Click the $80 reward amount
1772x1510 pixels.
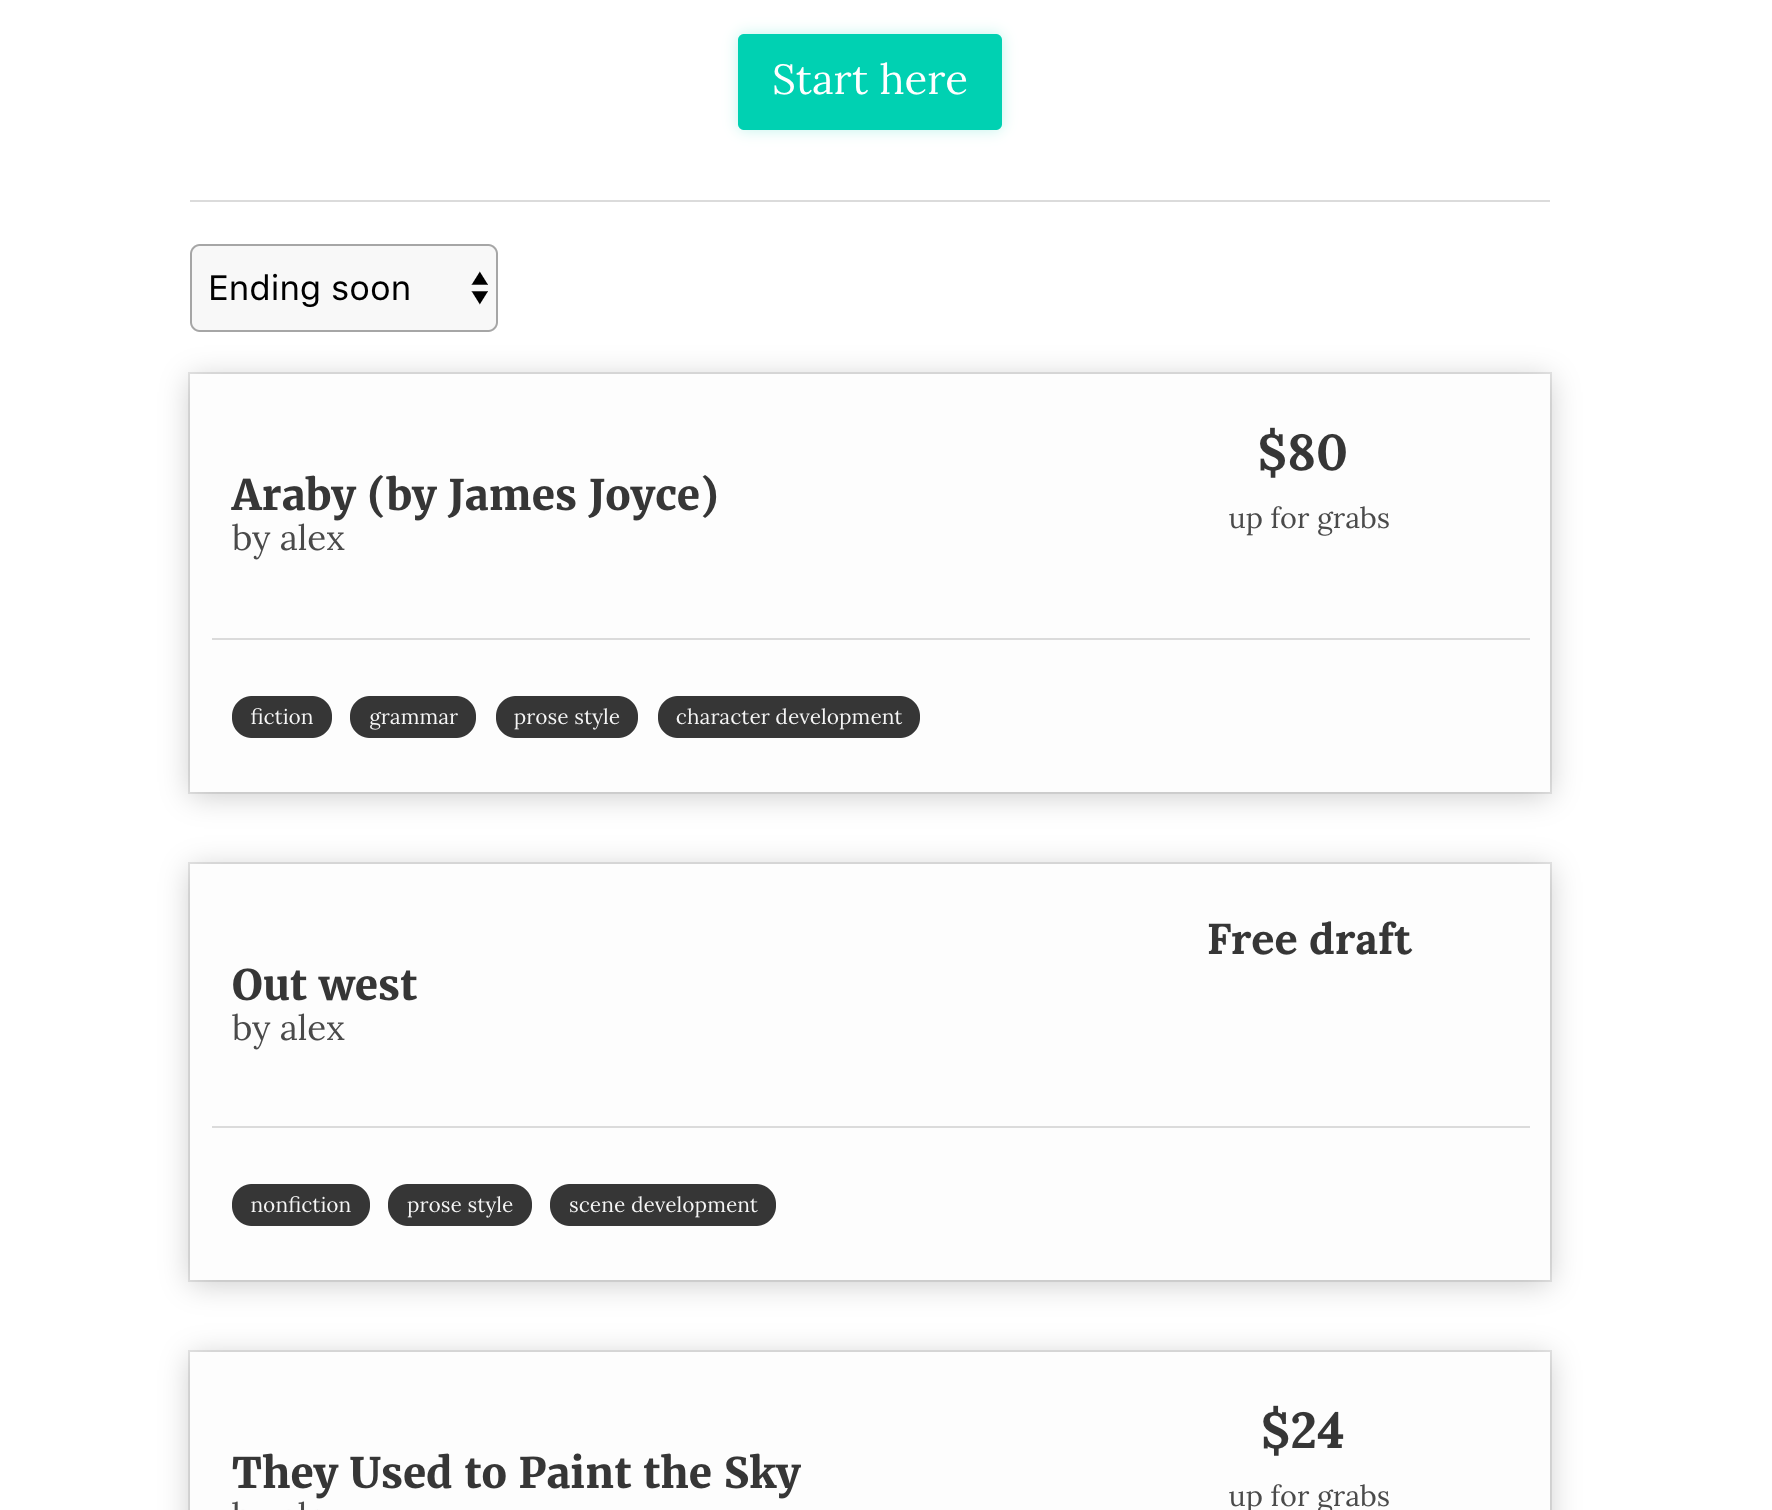(1302, 452)
